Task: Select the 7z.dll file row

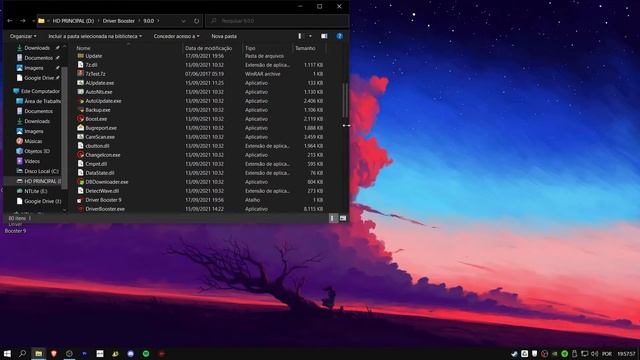Action: point(200,65)
